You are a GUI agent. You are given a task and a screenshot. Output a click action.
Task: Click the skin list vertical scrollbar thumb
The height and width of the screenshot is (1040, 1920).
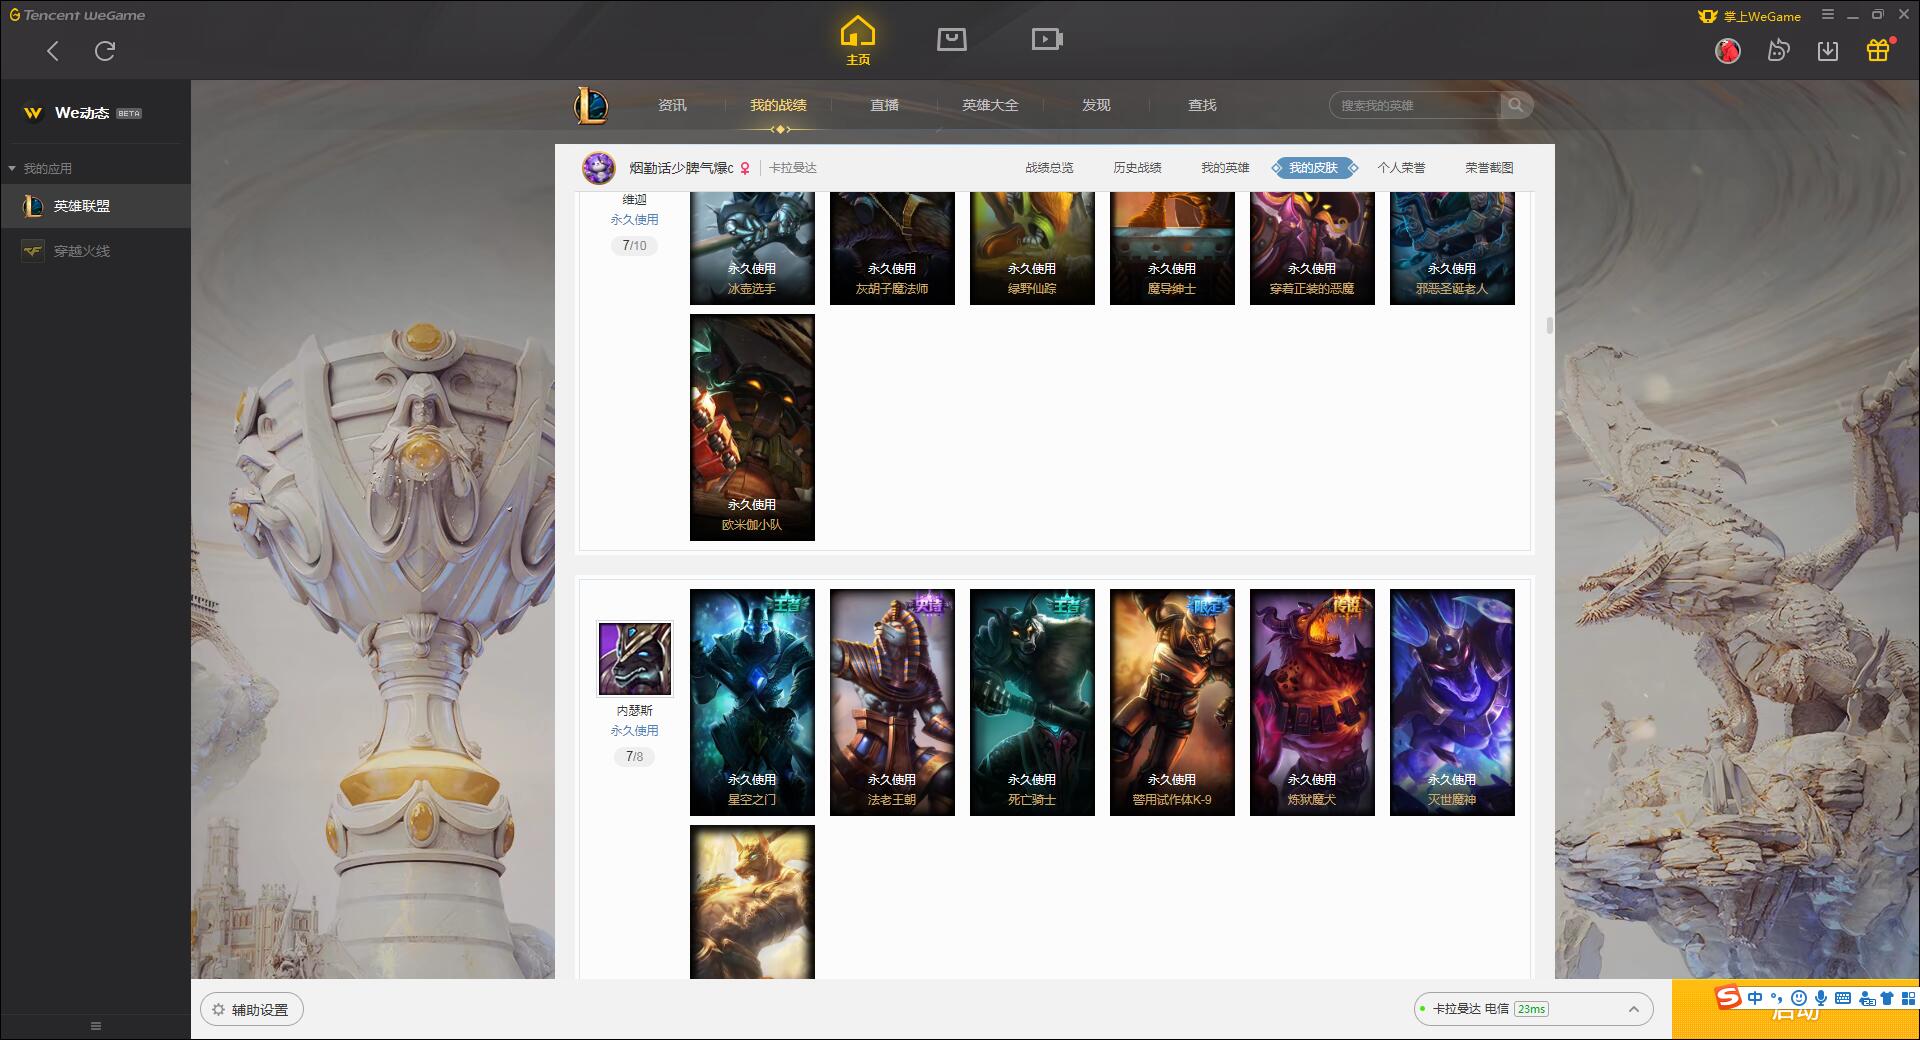[1549, 325]
